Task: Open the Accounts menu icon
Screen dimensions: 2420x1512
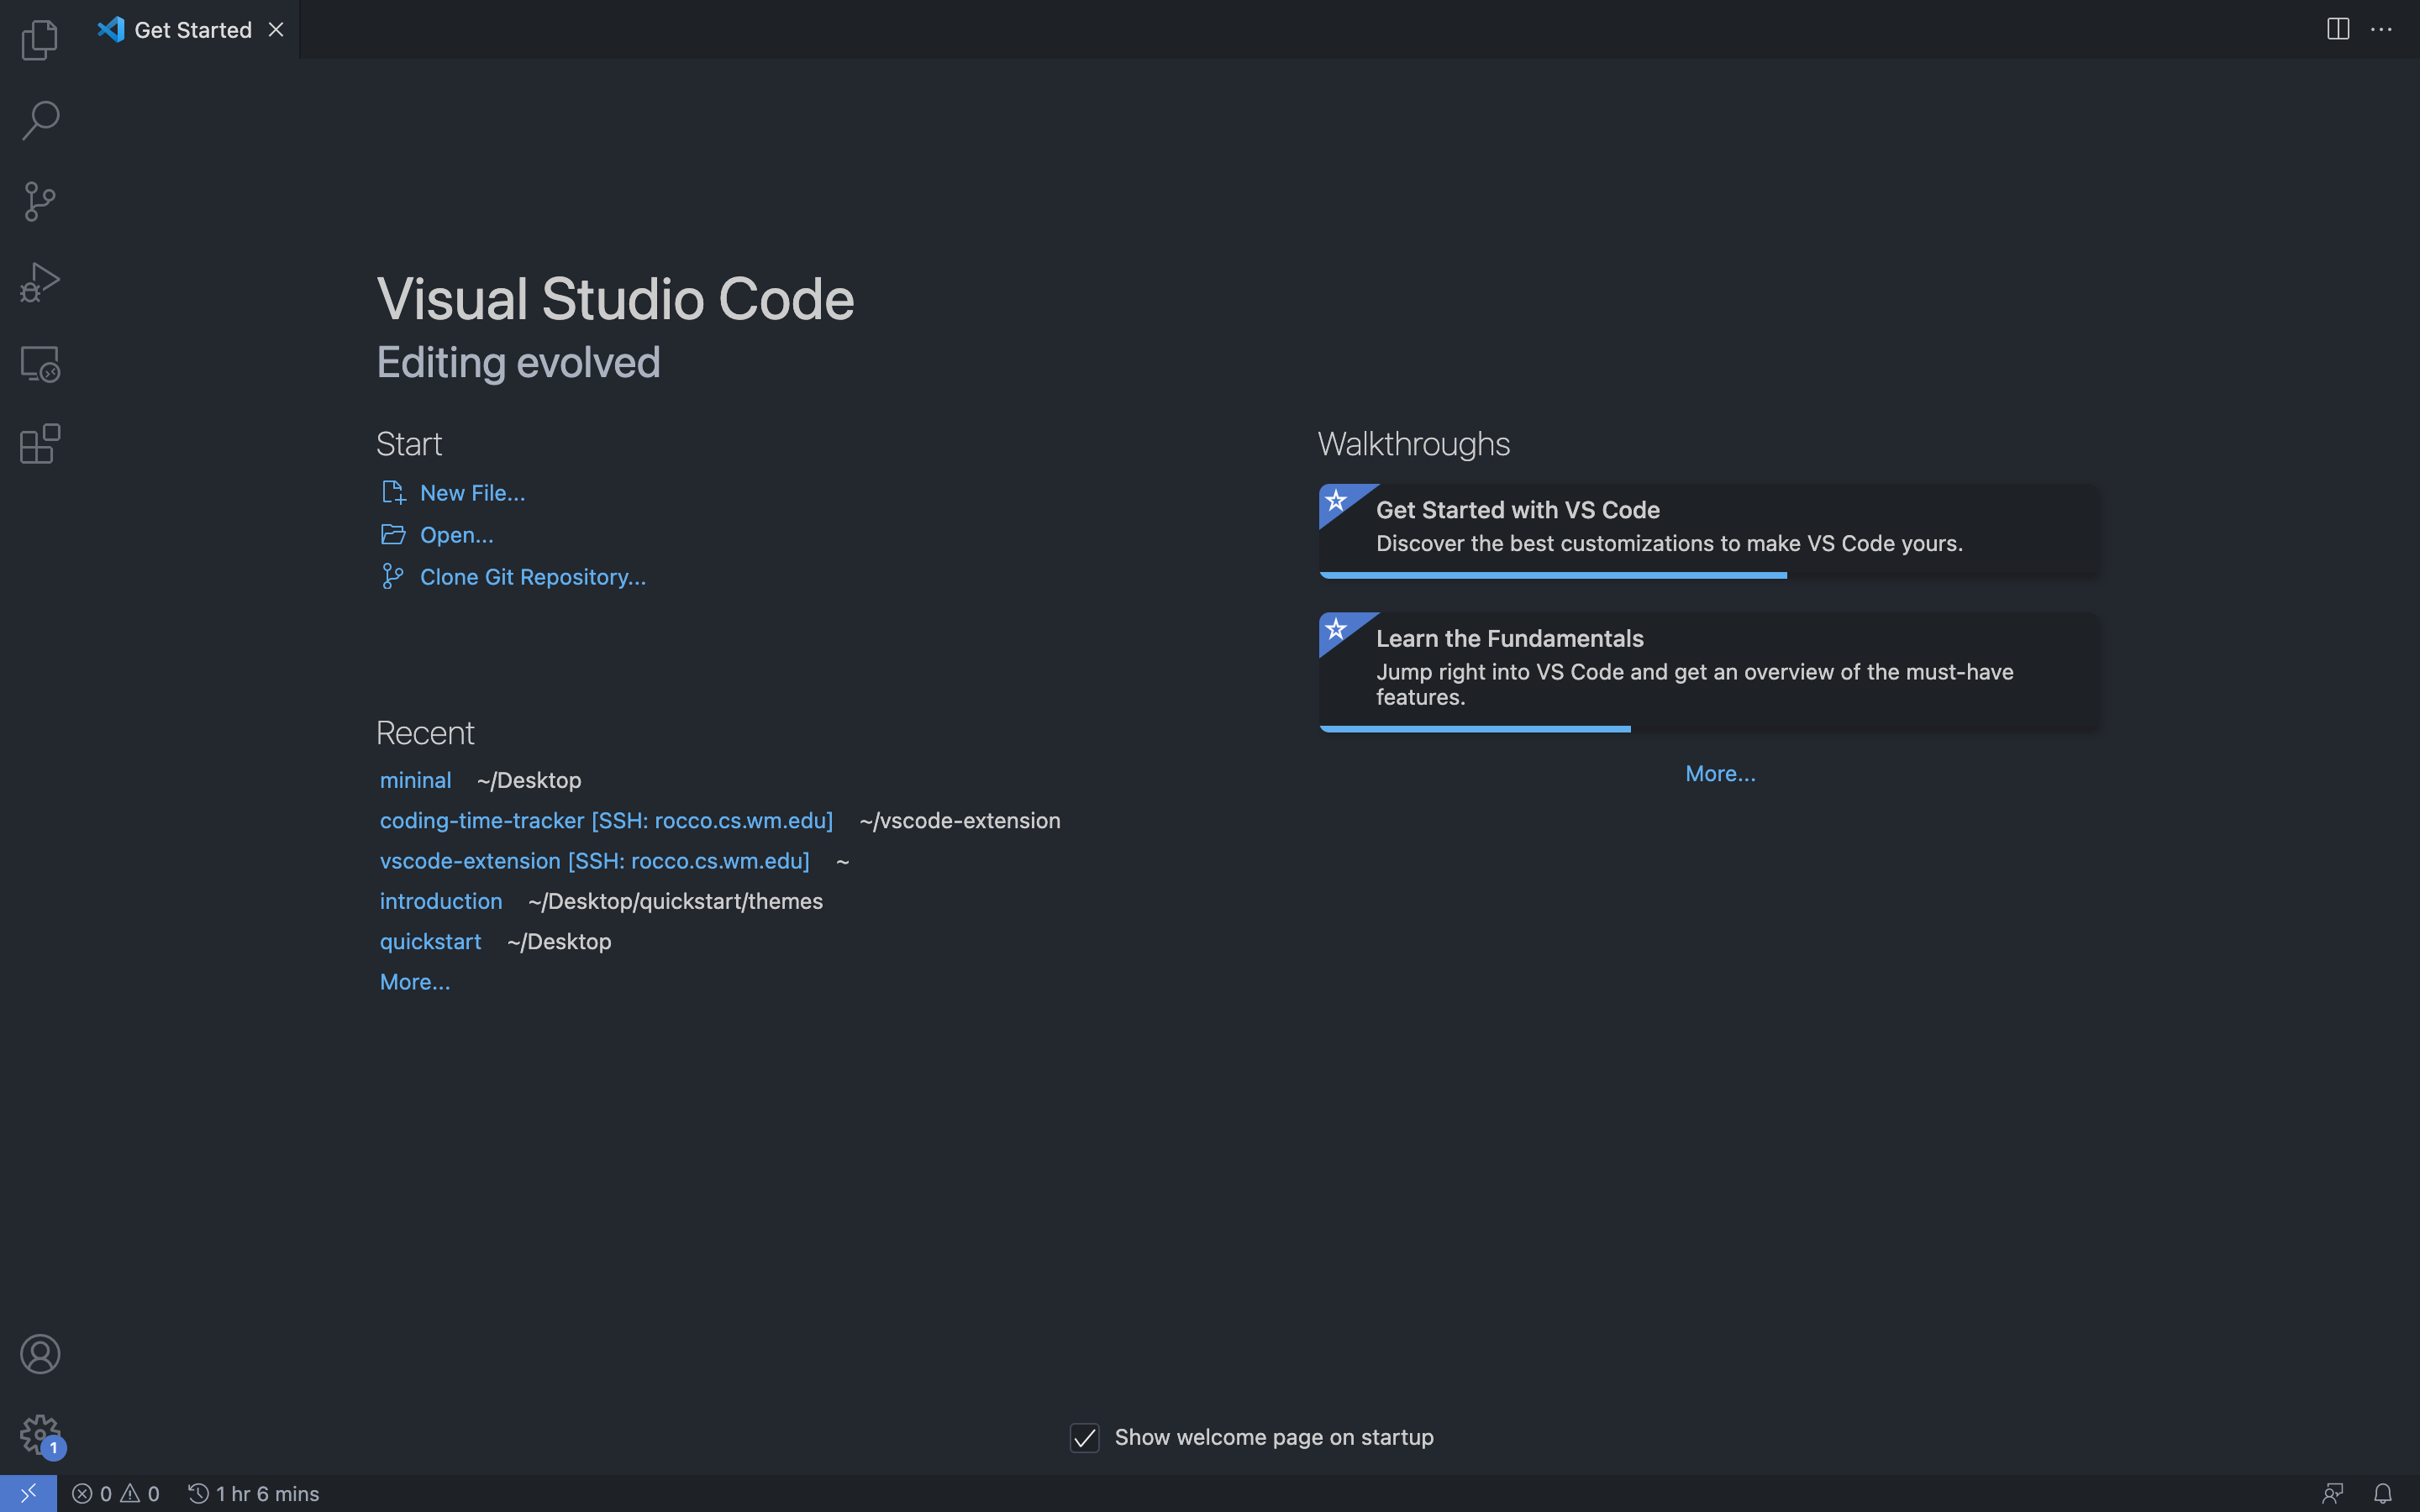Action: (x=40, y=1354)
